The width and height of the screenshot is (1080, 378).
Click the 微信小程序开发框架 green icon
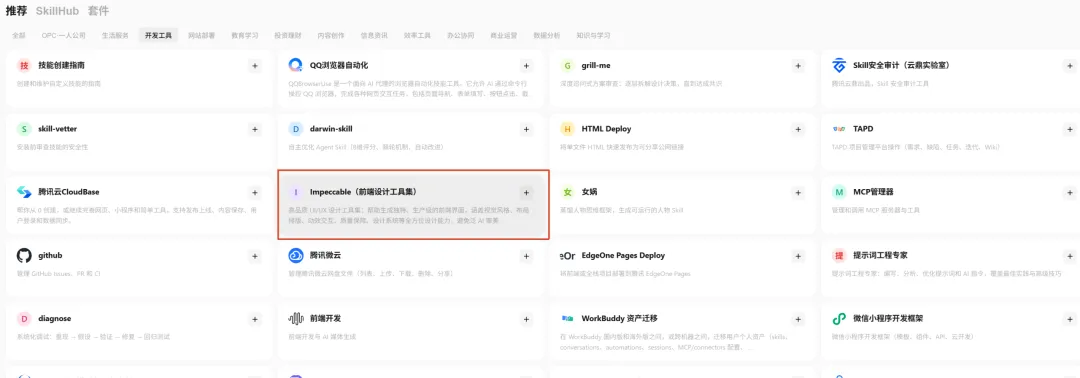[839, 319]
